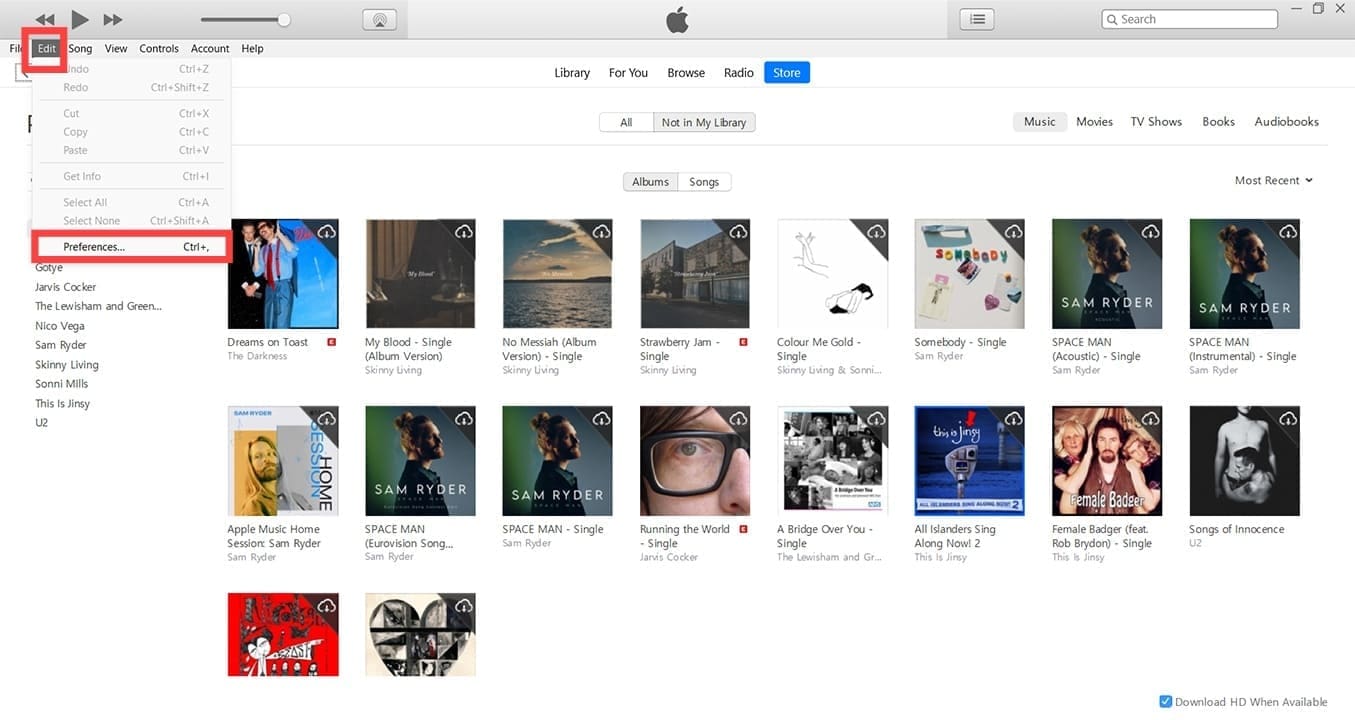Open the Help menu

pyautogui.click(x=252, y=48)
